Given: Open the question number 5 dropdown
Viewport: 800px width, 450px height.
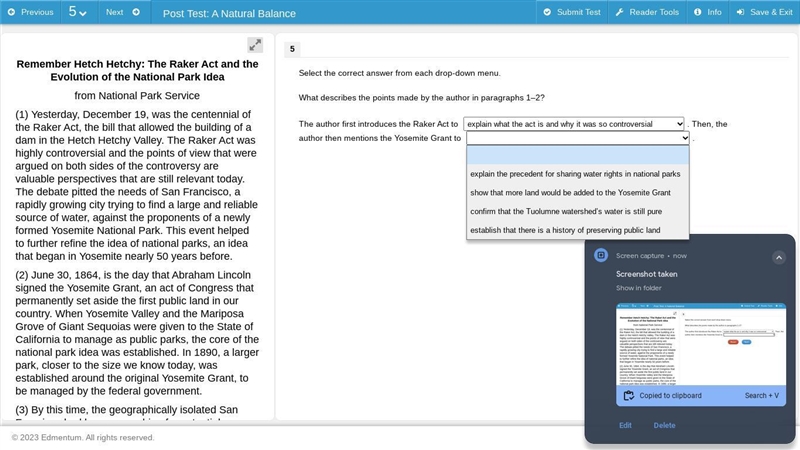Looking at the screenshot, I should (77, 12).
